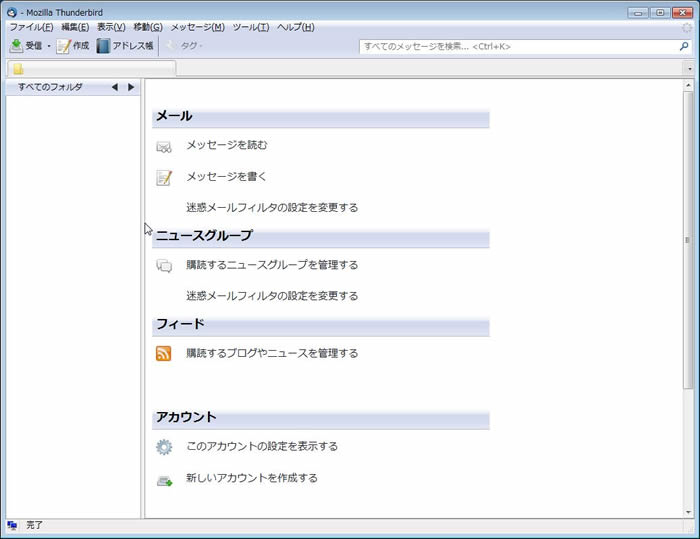Open the 移動(G) menu
This screenshot has height=539, width=700.
(148, 27)
